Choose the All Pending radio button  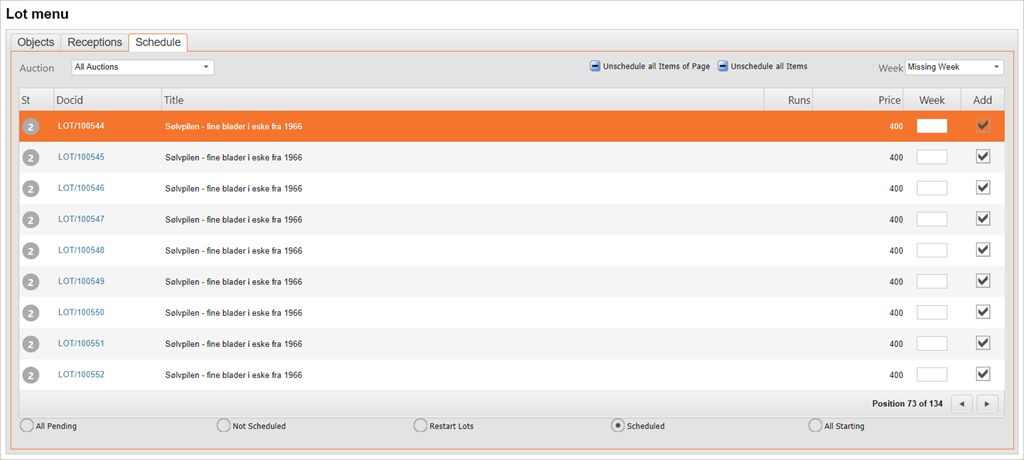point(26,426)
